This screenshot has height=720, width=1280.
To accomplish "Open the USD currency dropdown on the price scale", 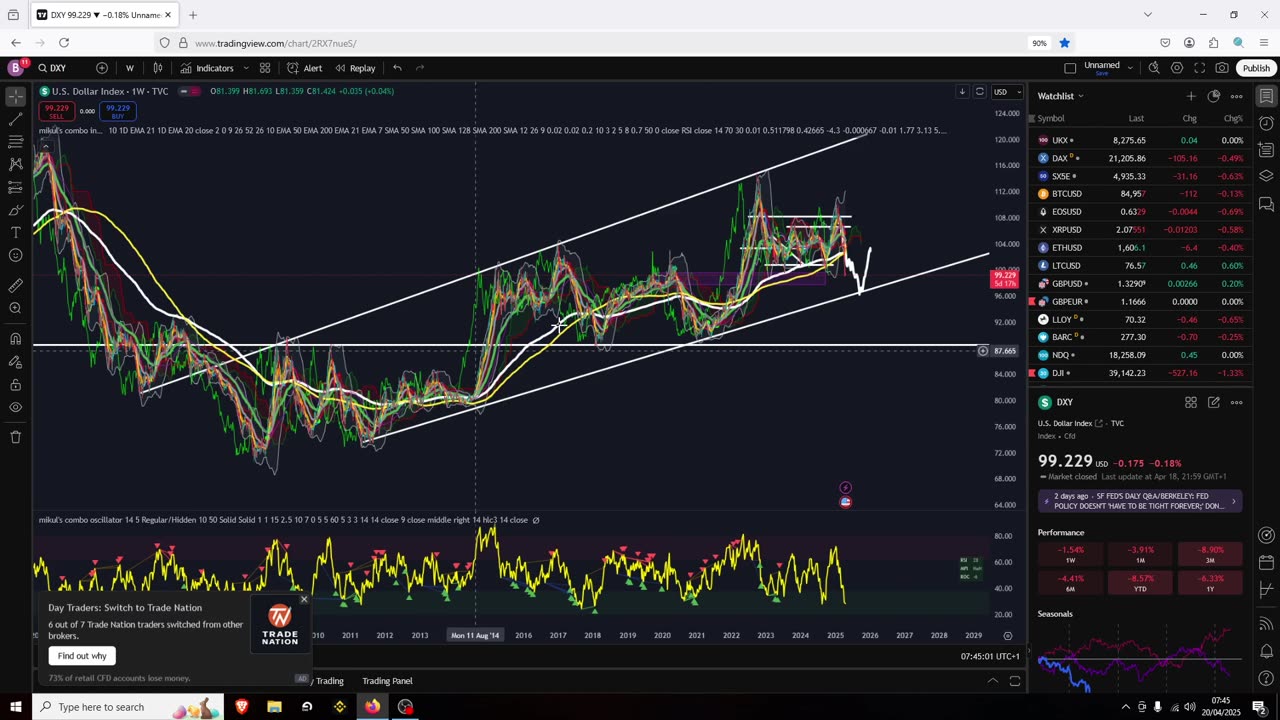I will tap(1006, 92).
